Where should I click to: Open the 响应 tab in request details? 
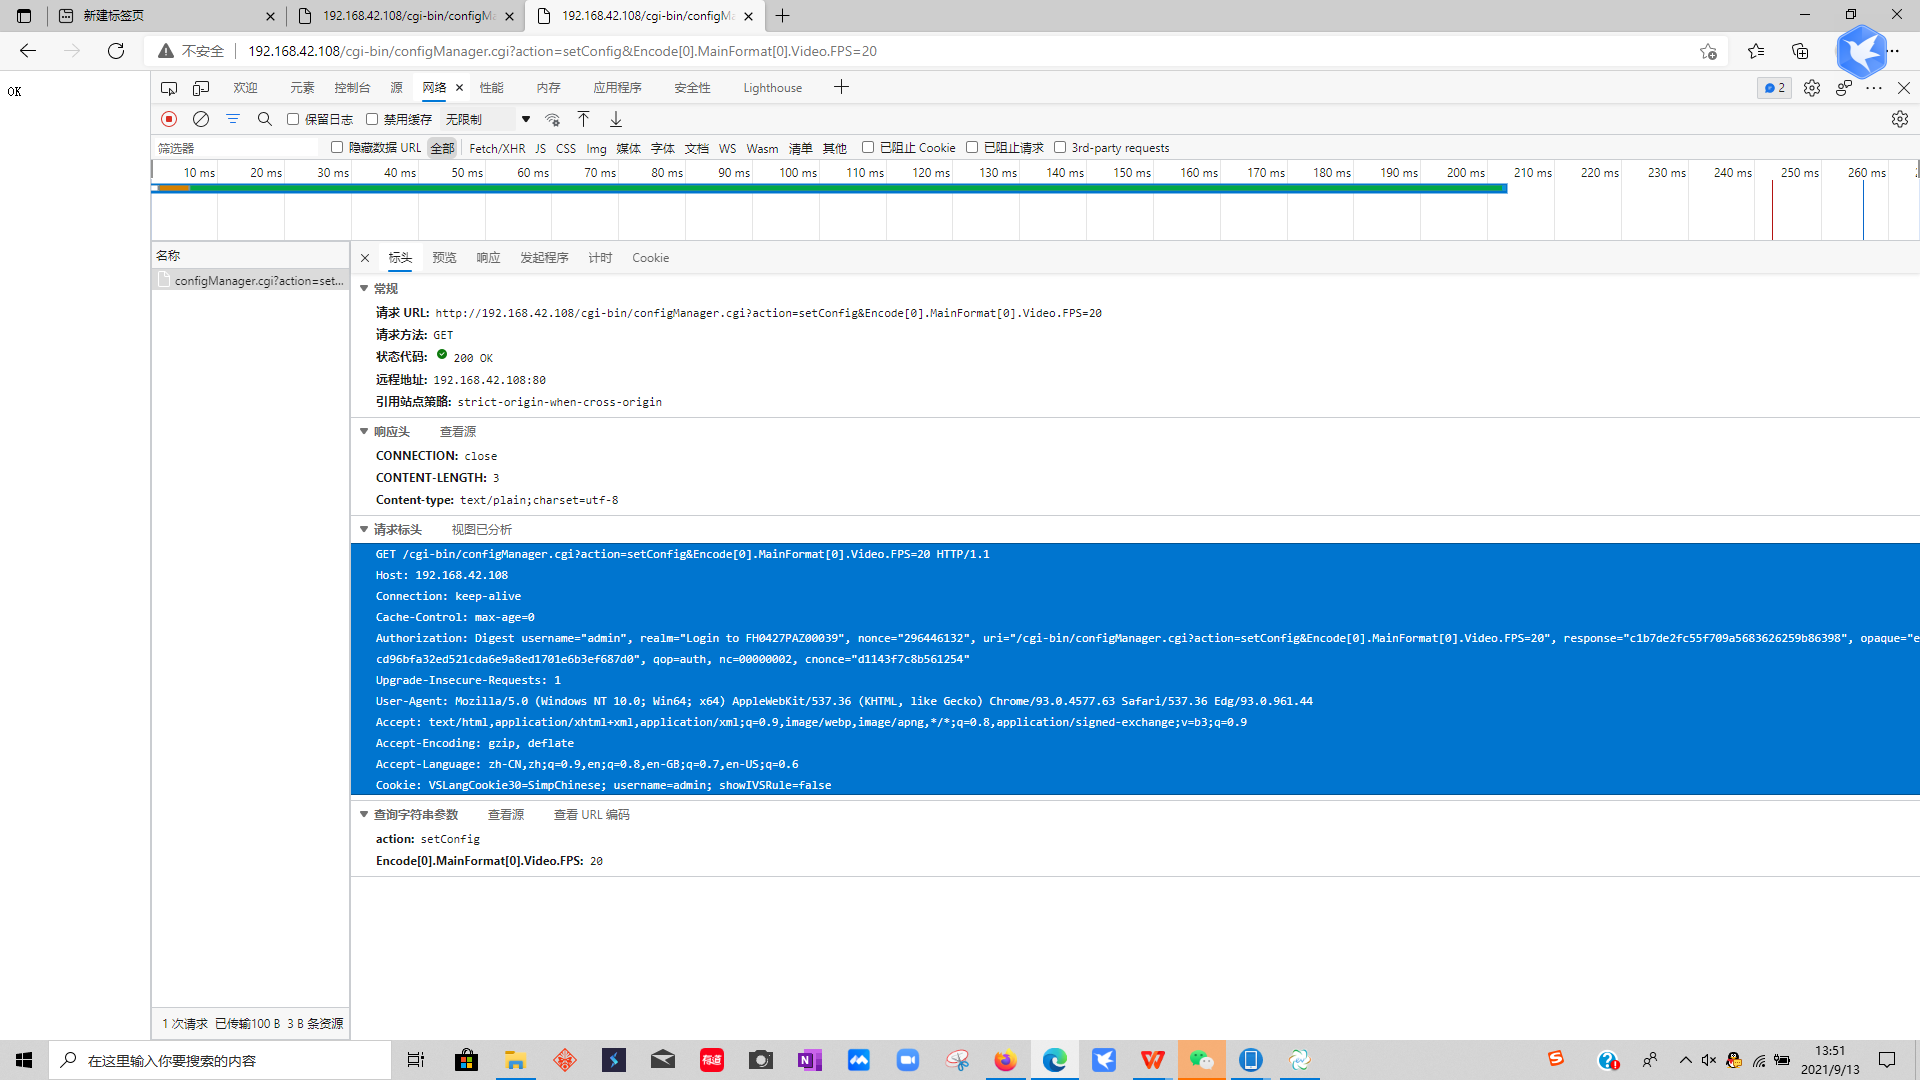click(x=488, y=258)
